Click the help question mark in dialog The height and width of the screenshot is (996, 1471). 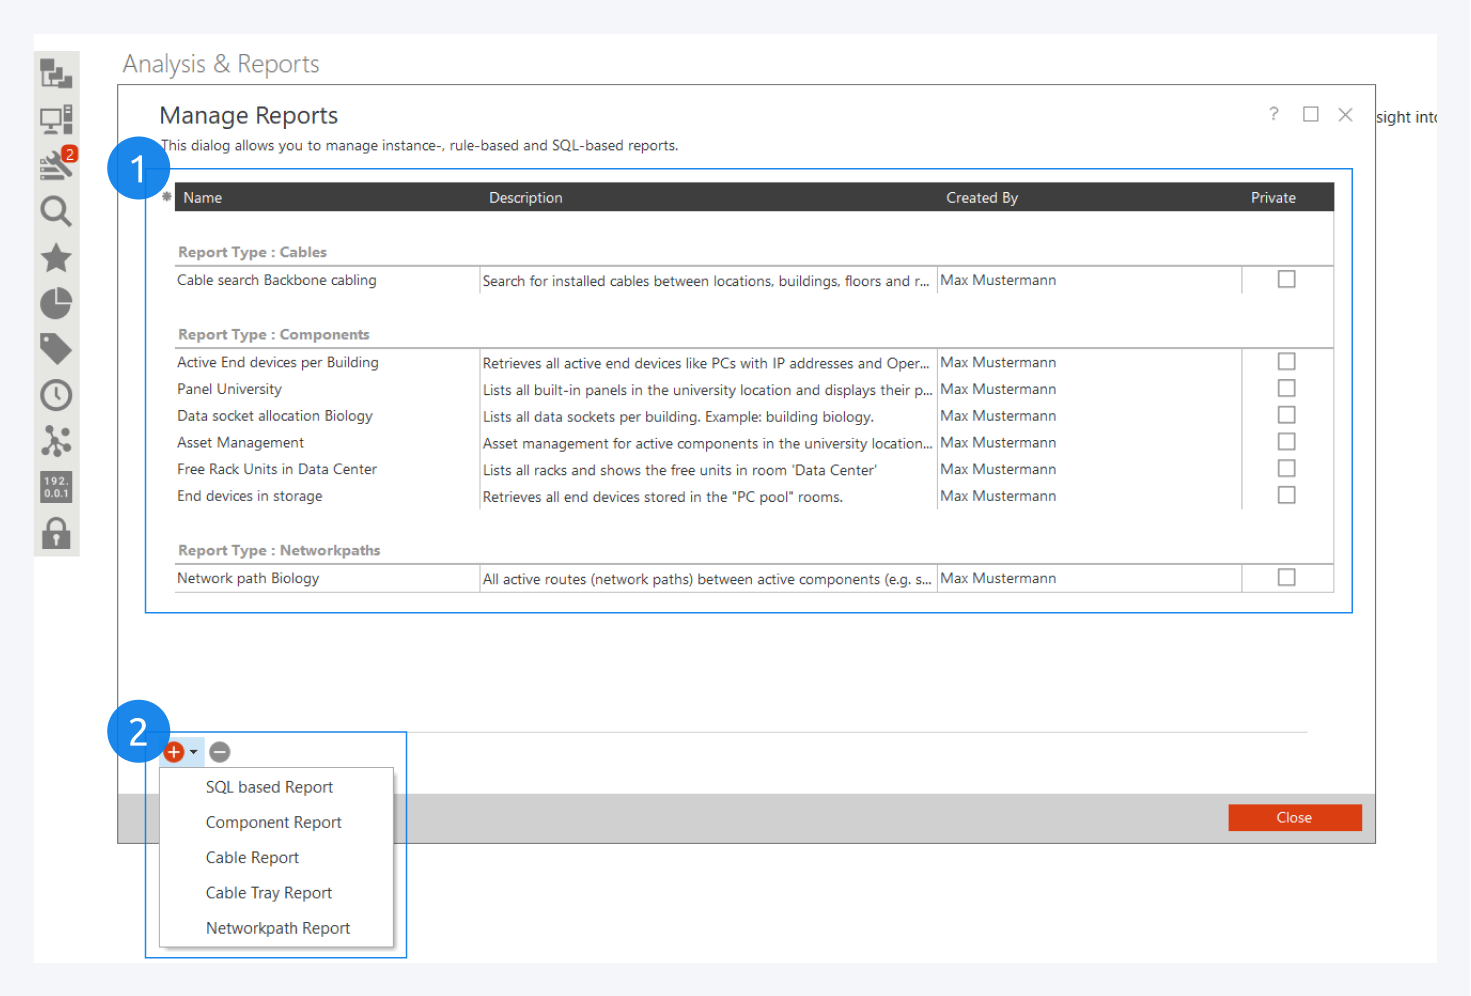pos(1273,114)
